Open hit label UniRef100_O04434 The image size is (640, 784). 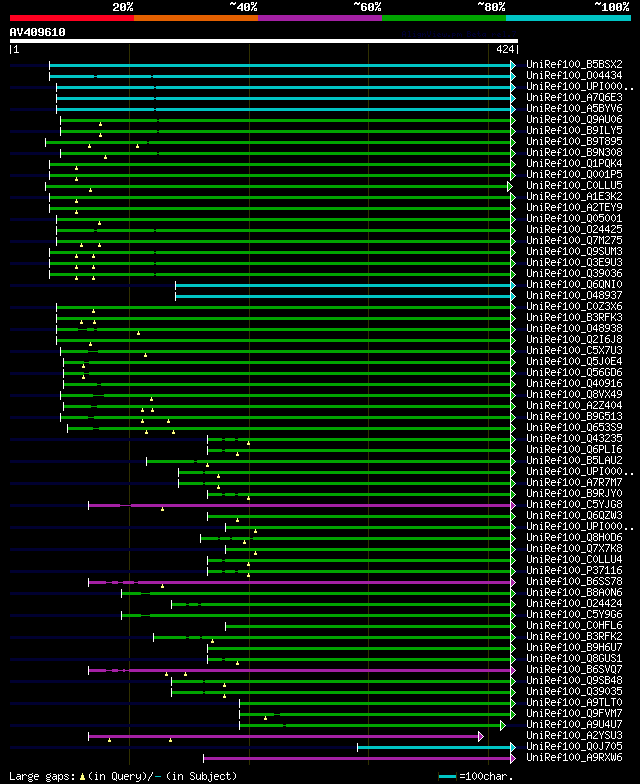click(574, 76)
